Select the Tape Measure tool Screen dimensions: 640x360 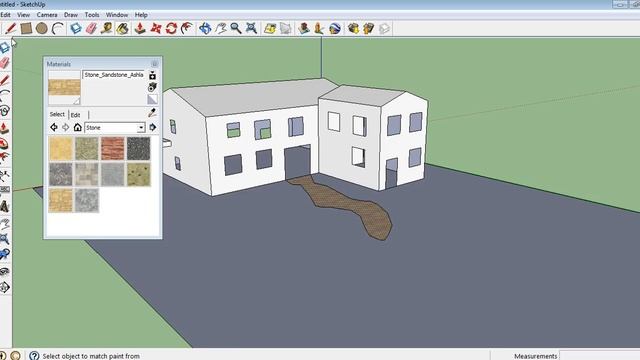point(107,29)
